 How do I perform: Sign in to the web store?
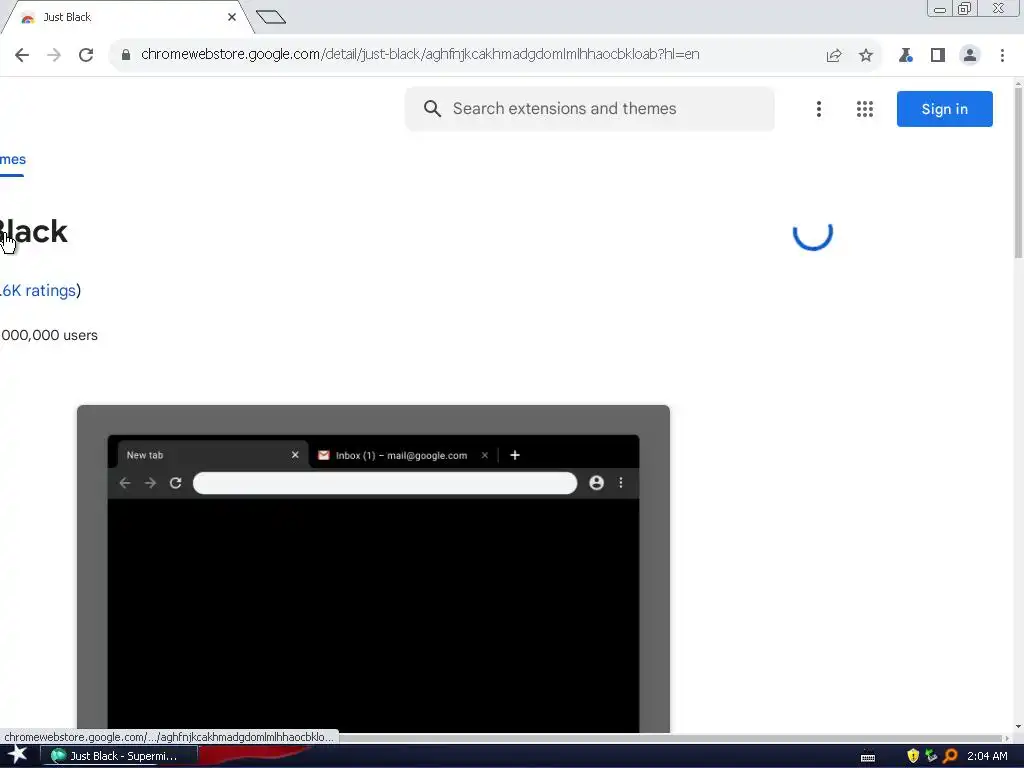(944, 109)
